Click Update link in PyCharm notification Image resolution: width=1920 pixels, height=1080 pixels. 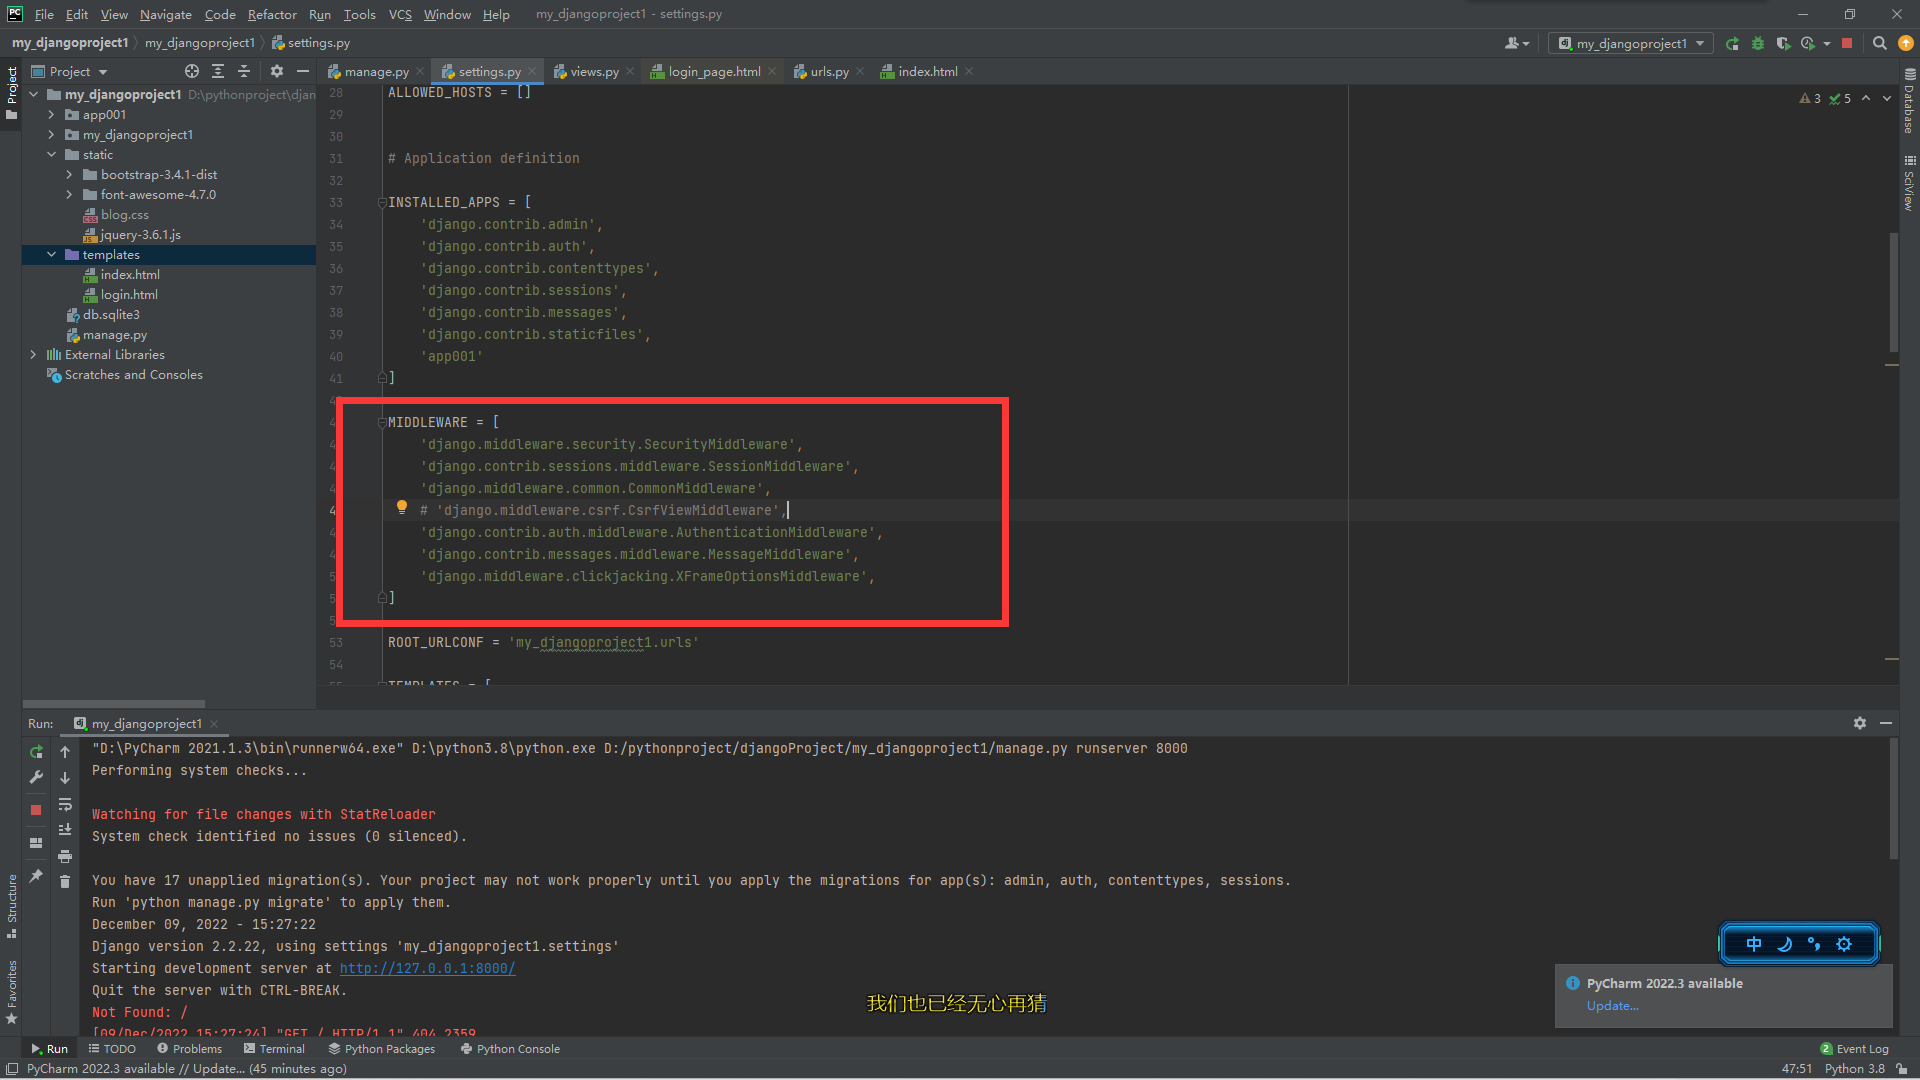pos(1612,1006)
